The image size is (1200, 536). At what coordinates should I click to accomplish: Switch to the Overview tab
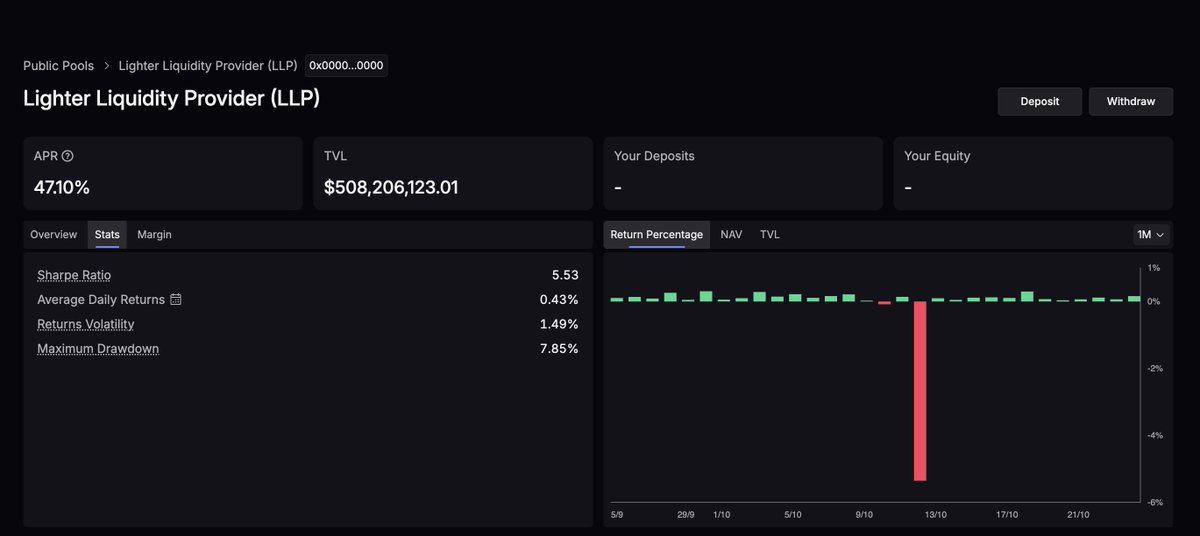point(53,235)
